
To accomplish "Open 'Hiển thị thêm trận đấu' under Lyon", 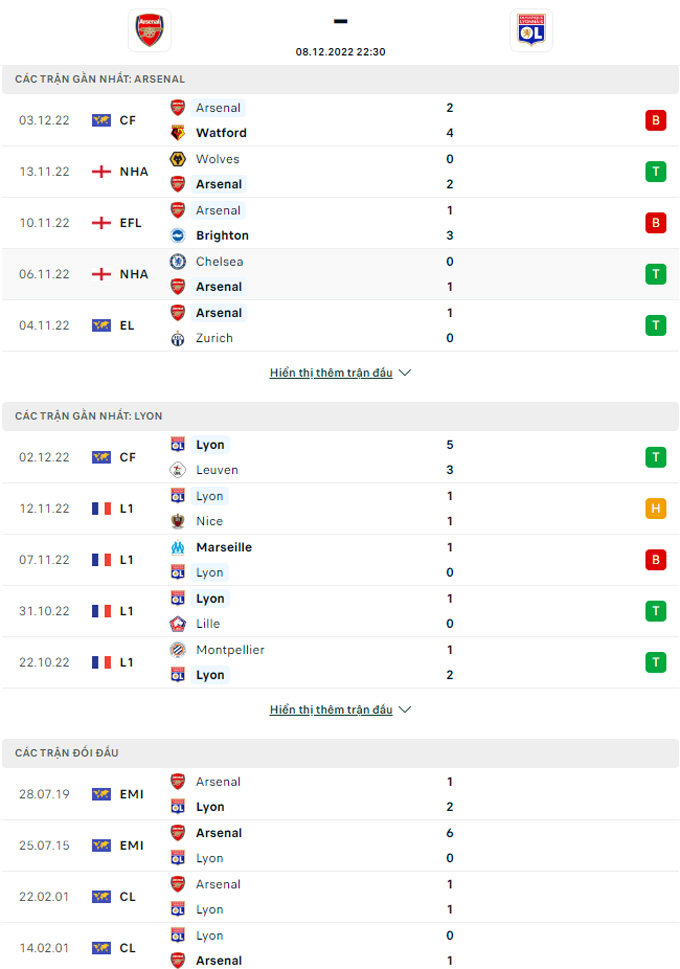I will (331, 709).
